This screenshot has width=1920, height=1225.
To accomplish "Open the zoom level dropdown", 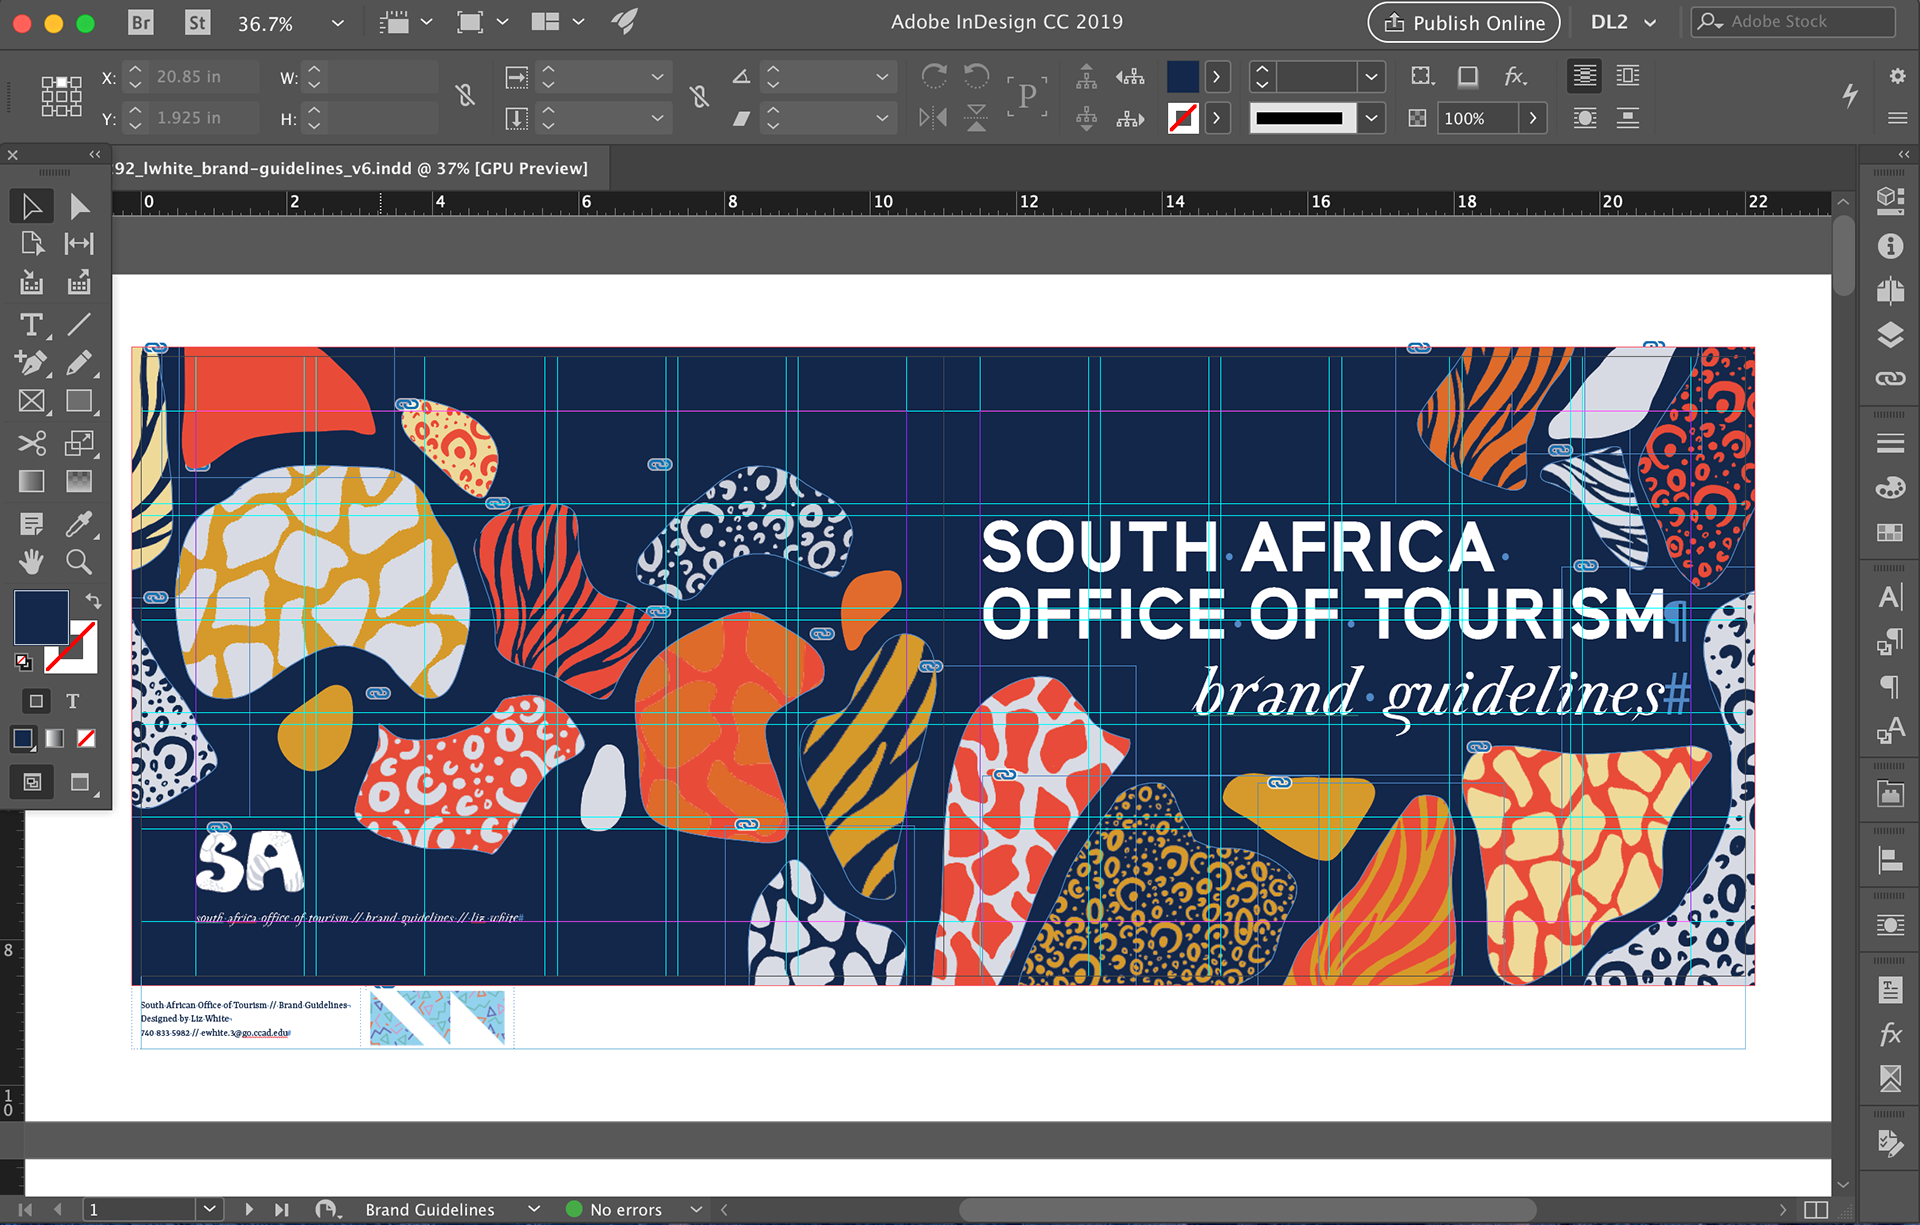I will 337,22.
